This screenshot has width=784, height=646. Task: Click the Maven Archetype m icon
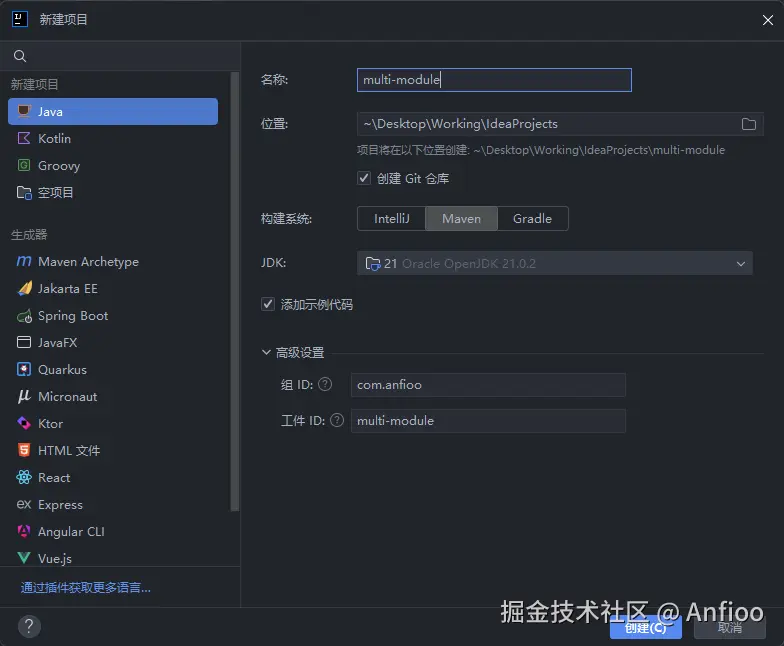[24, 261]
